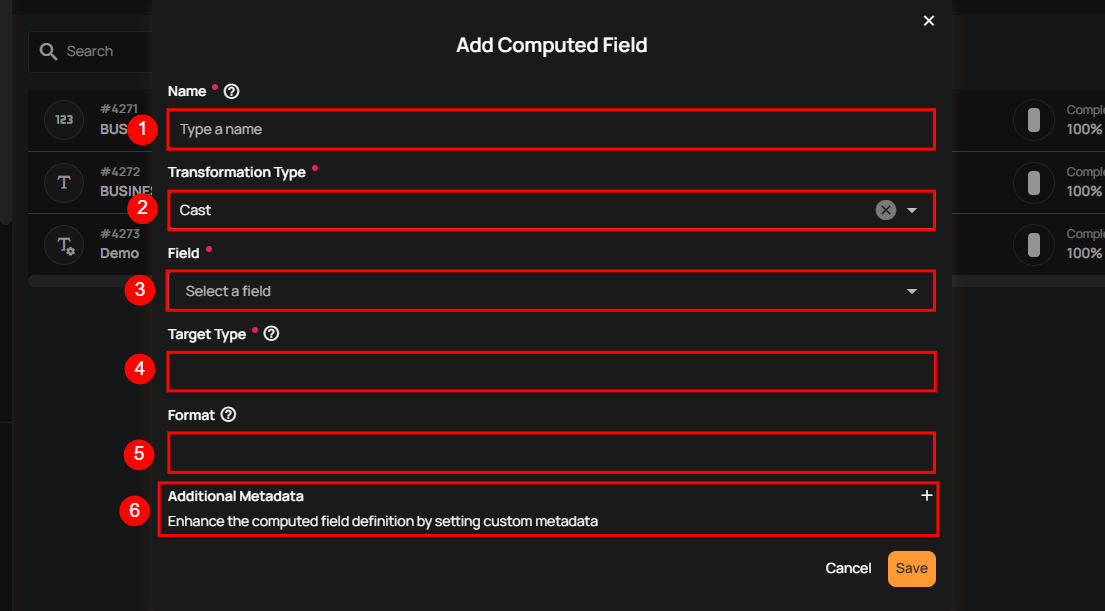
Task: Click the help icon beside Format label
Action: [228, 415]
